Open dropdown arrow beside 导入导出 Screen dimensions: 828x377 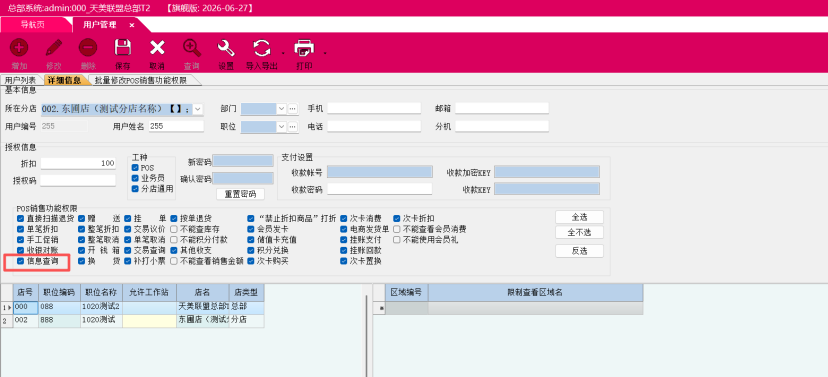[x=283, y=53]
